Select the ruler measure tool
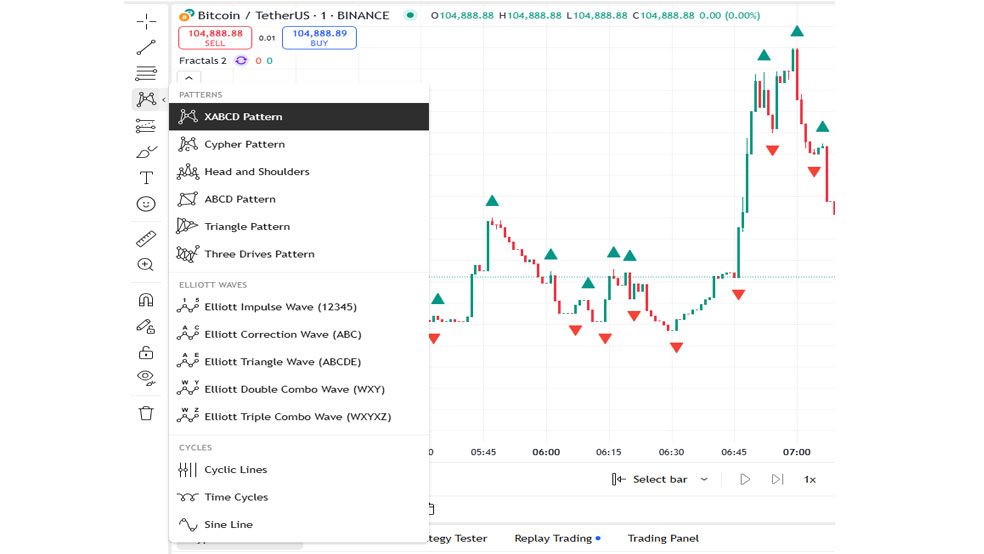984x554 pixels. point(146,238)
